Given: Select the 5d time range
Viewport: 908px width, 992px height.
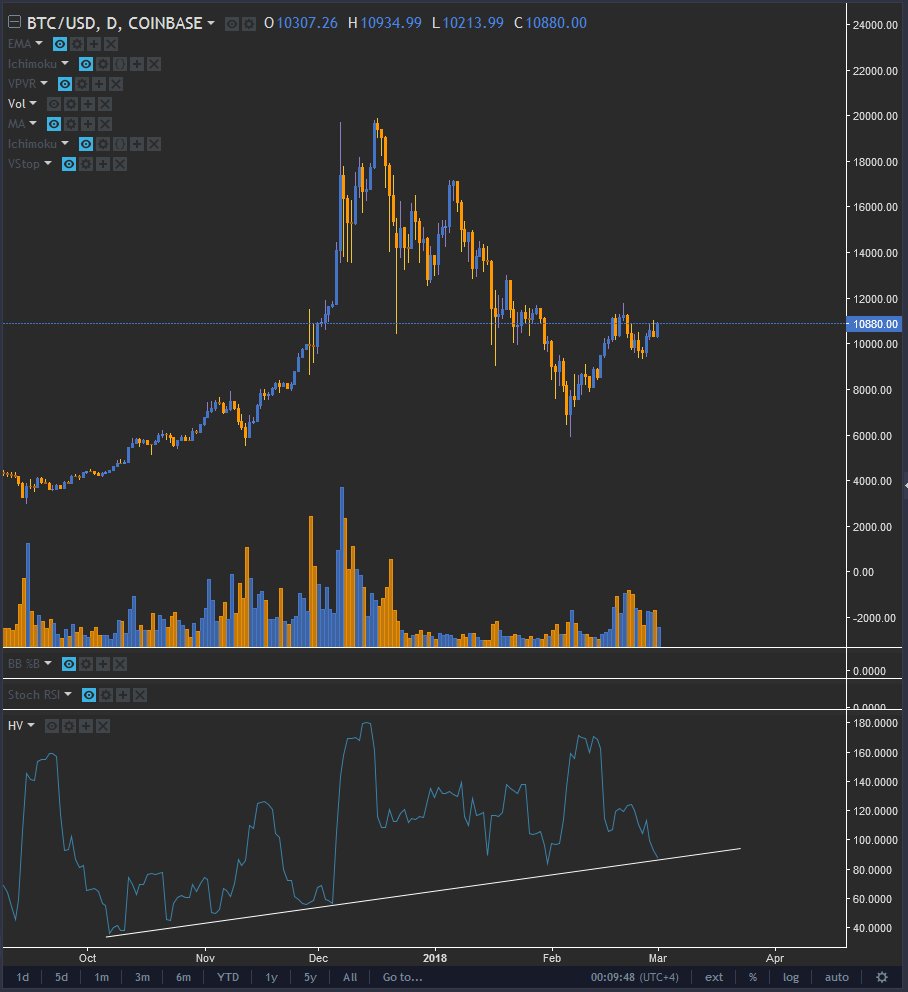Looking at the screenshot, I should tap(61, 977).
